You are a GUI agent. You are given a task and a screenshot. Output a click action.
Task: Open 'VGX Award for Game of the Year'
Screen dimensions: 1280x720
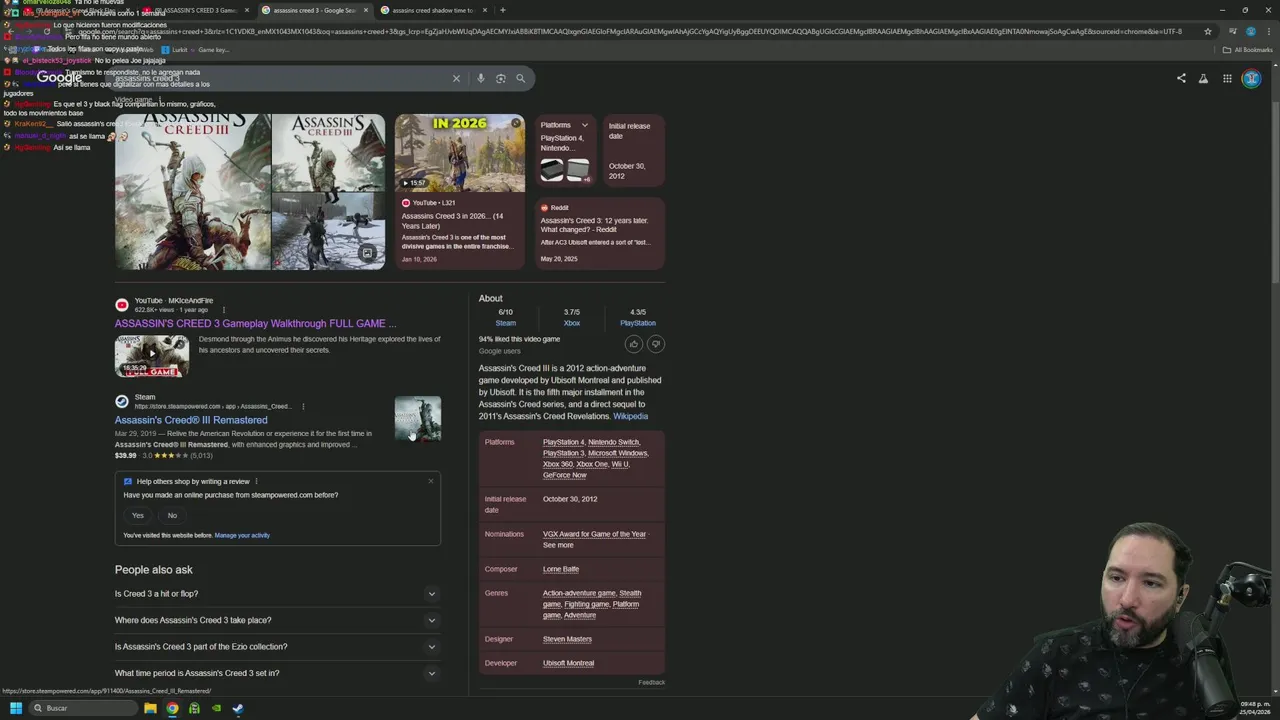[594, 534]
